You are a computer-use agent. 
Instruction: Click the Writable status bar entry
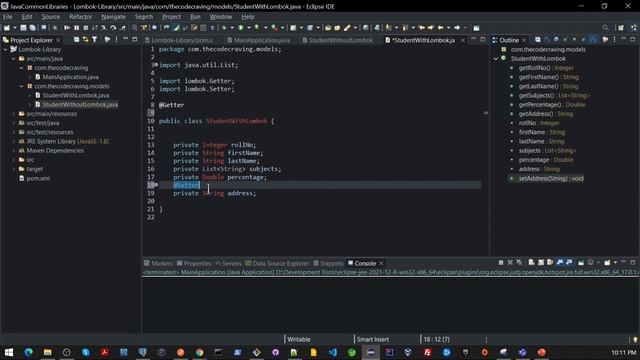299,339
